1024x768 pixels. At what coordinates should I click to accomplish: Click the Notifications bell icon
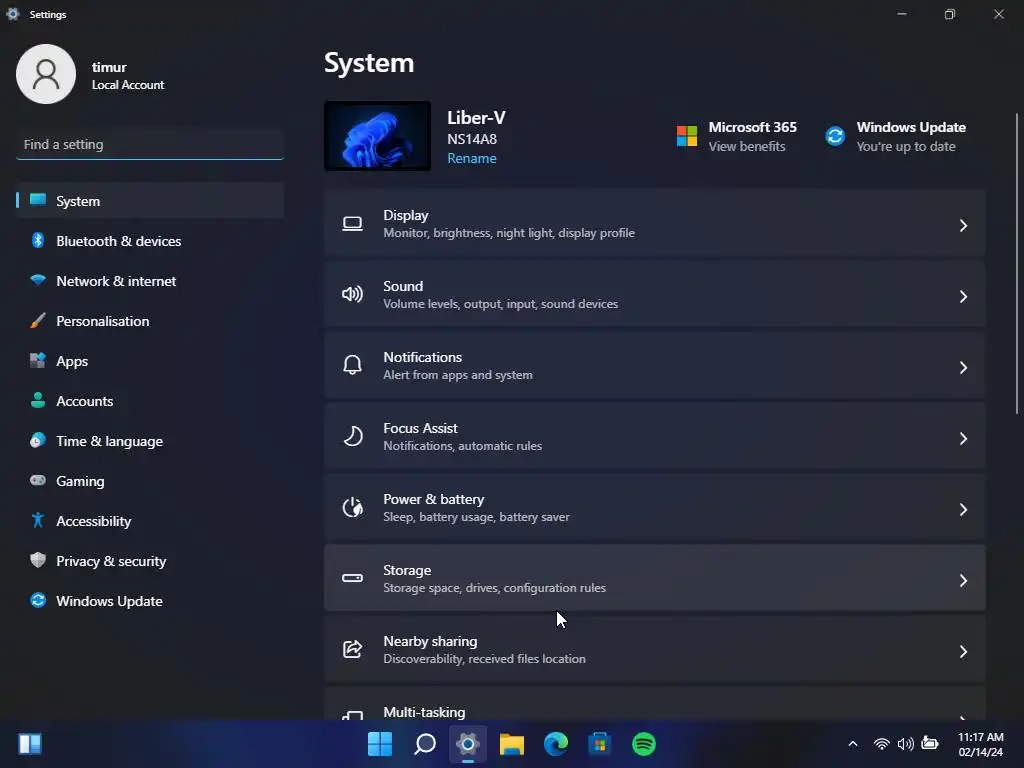point(352,365)
